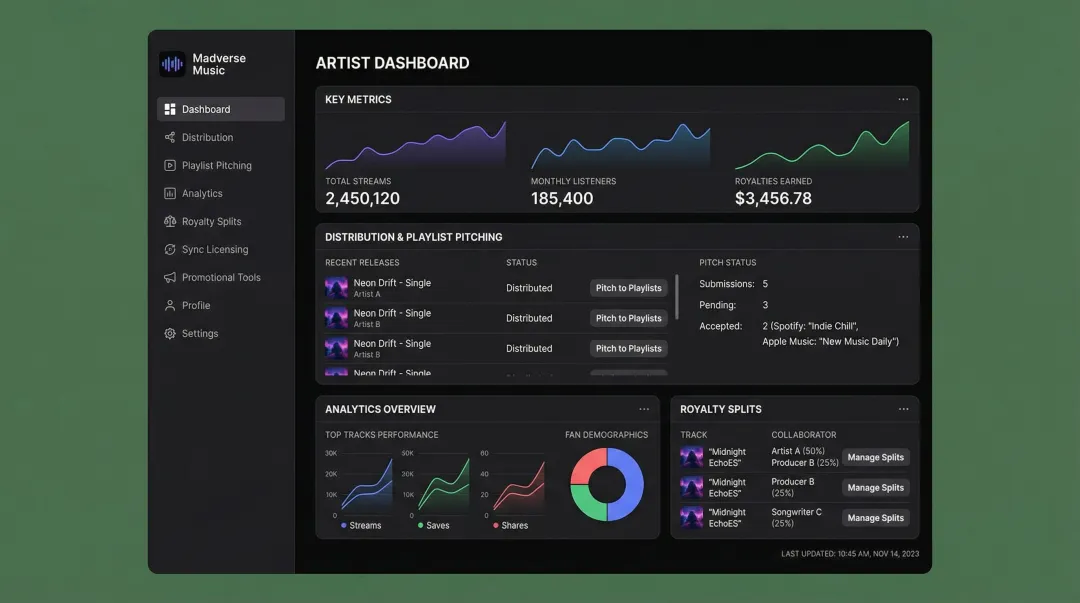The width and height of the screenshot is (1080, 603).
Task: Click the Royalty Splits sidebar icon
Action: (x=170, y=222)
